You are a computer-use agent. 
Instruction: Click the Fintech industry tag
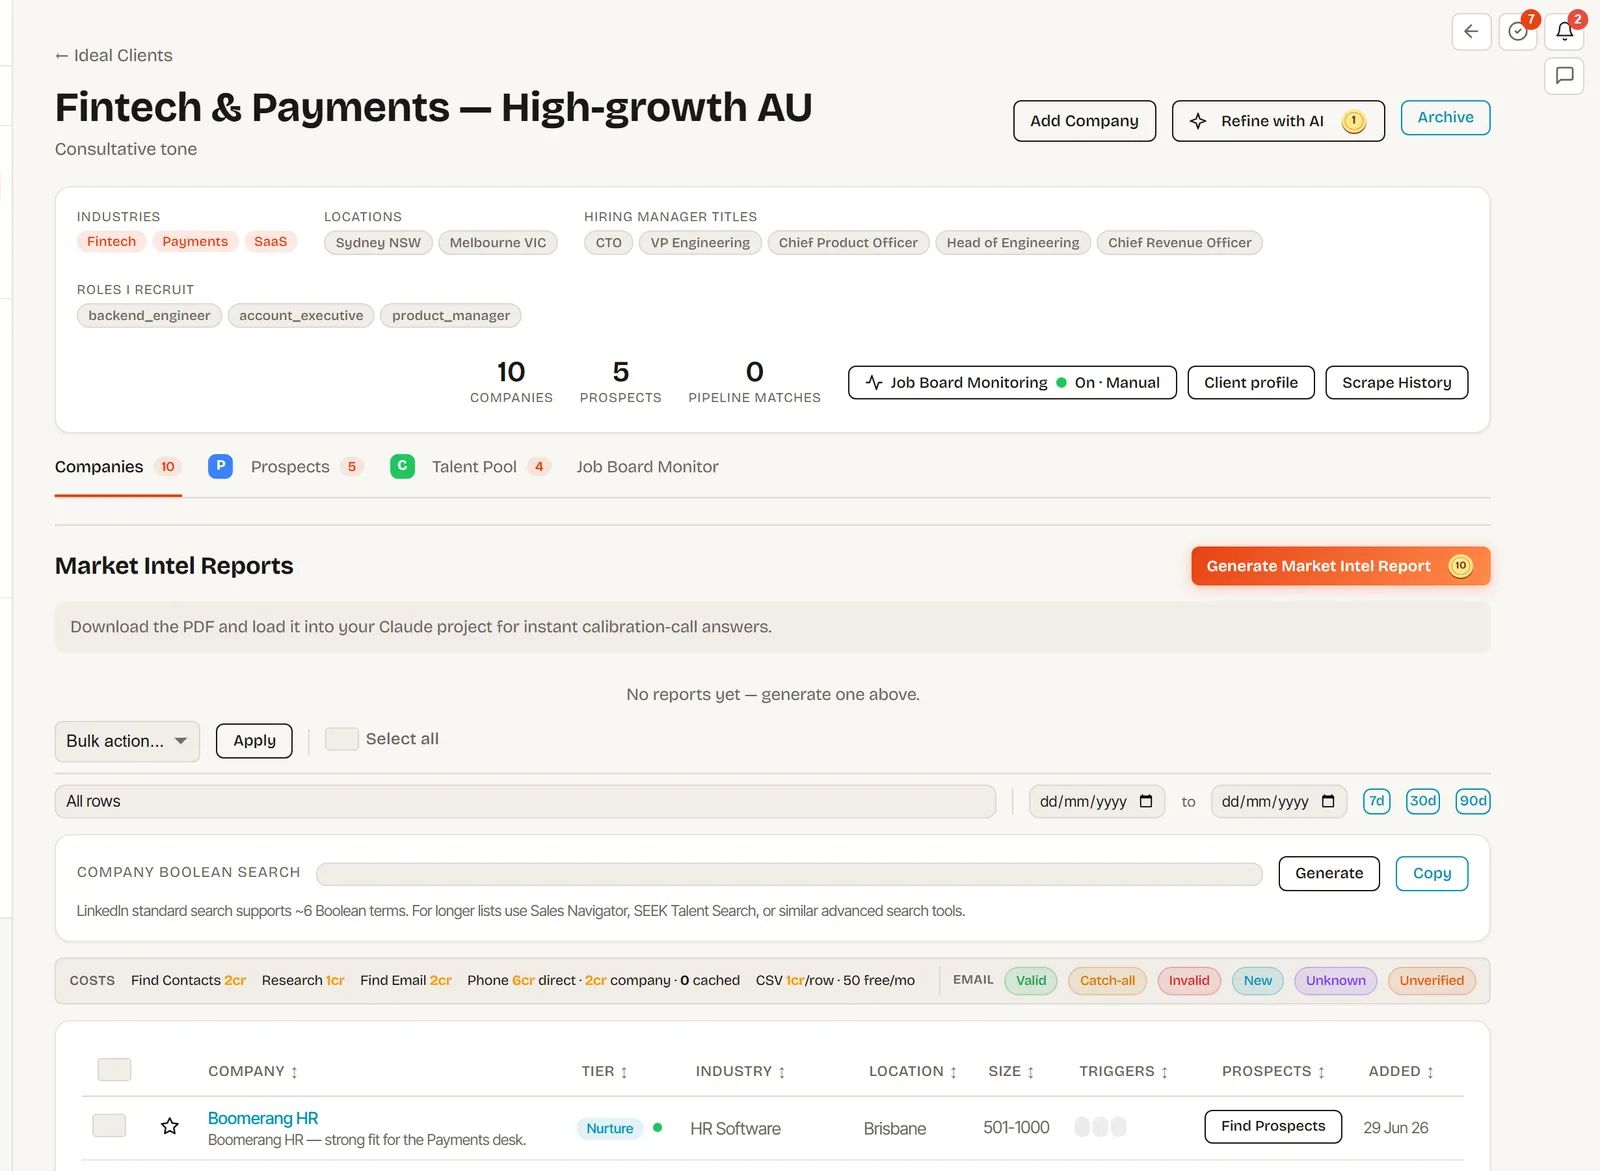tap(111, 242)
